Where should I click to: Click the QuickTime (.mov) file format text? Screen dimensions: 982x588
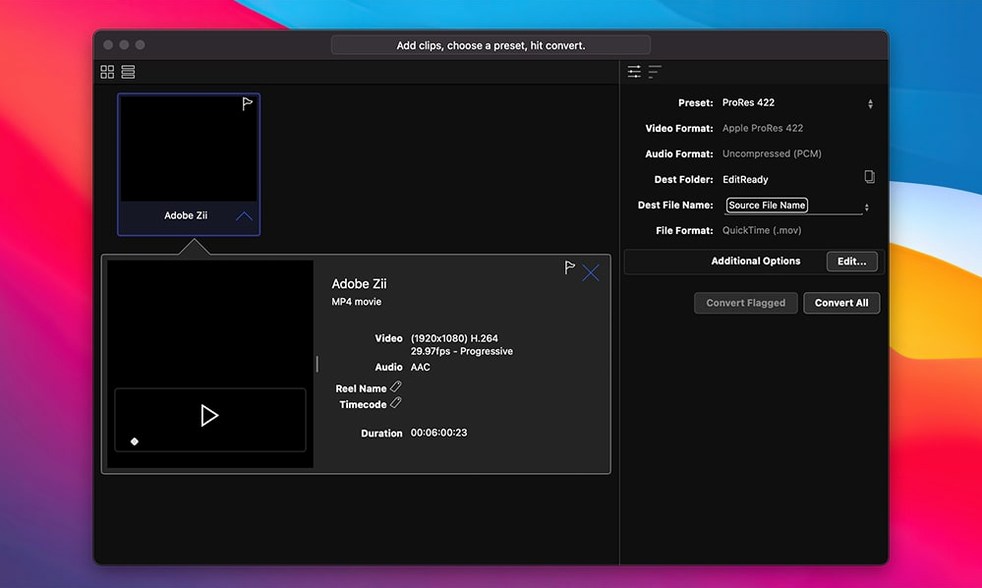tap(762, 230)
